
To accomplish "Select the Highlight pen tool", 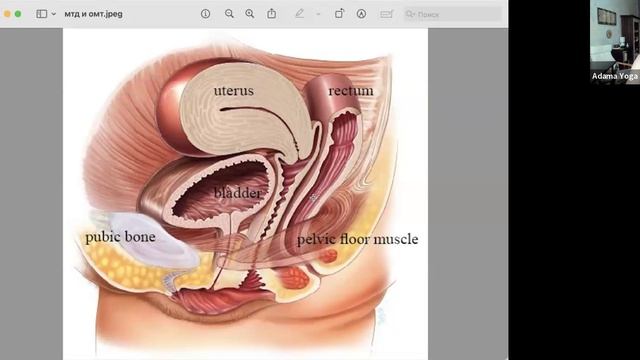I will (x=299, y=14).
